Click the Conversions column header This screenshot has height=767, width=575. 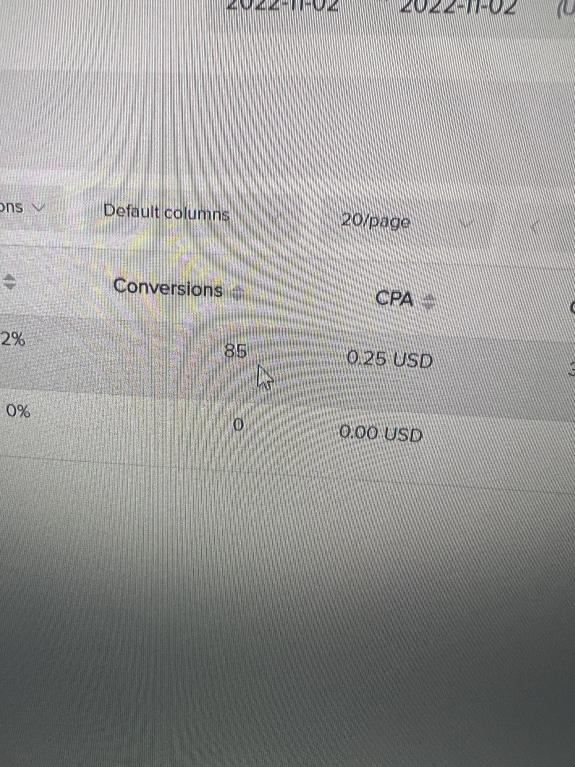pyautogui.click(x=168, y=287)
